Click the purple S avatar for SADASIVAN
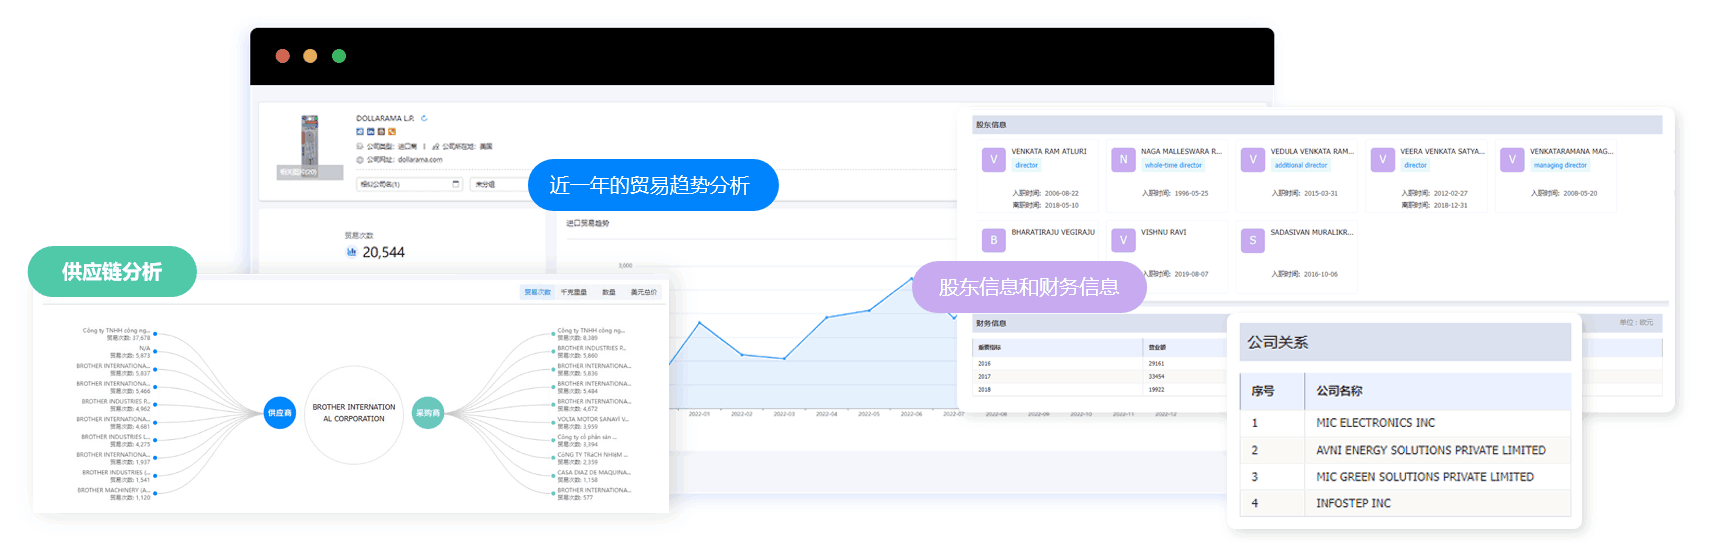Viewport: 1711px width, 542px height. point(1252,240)
